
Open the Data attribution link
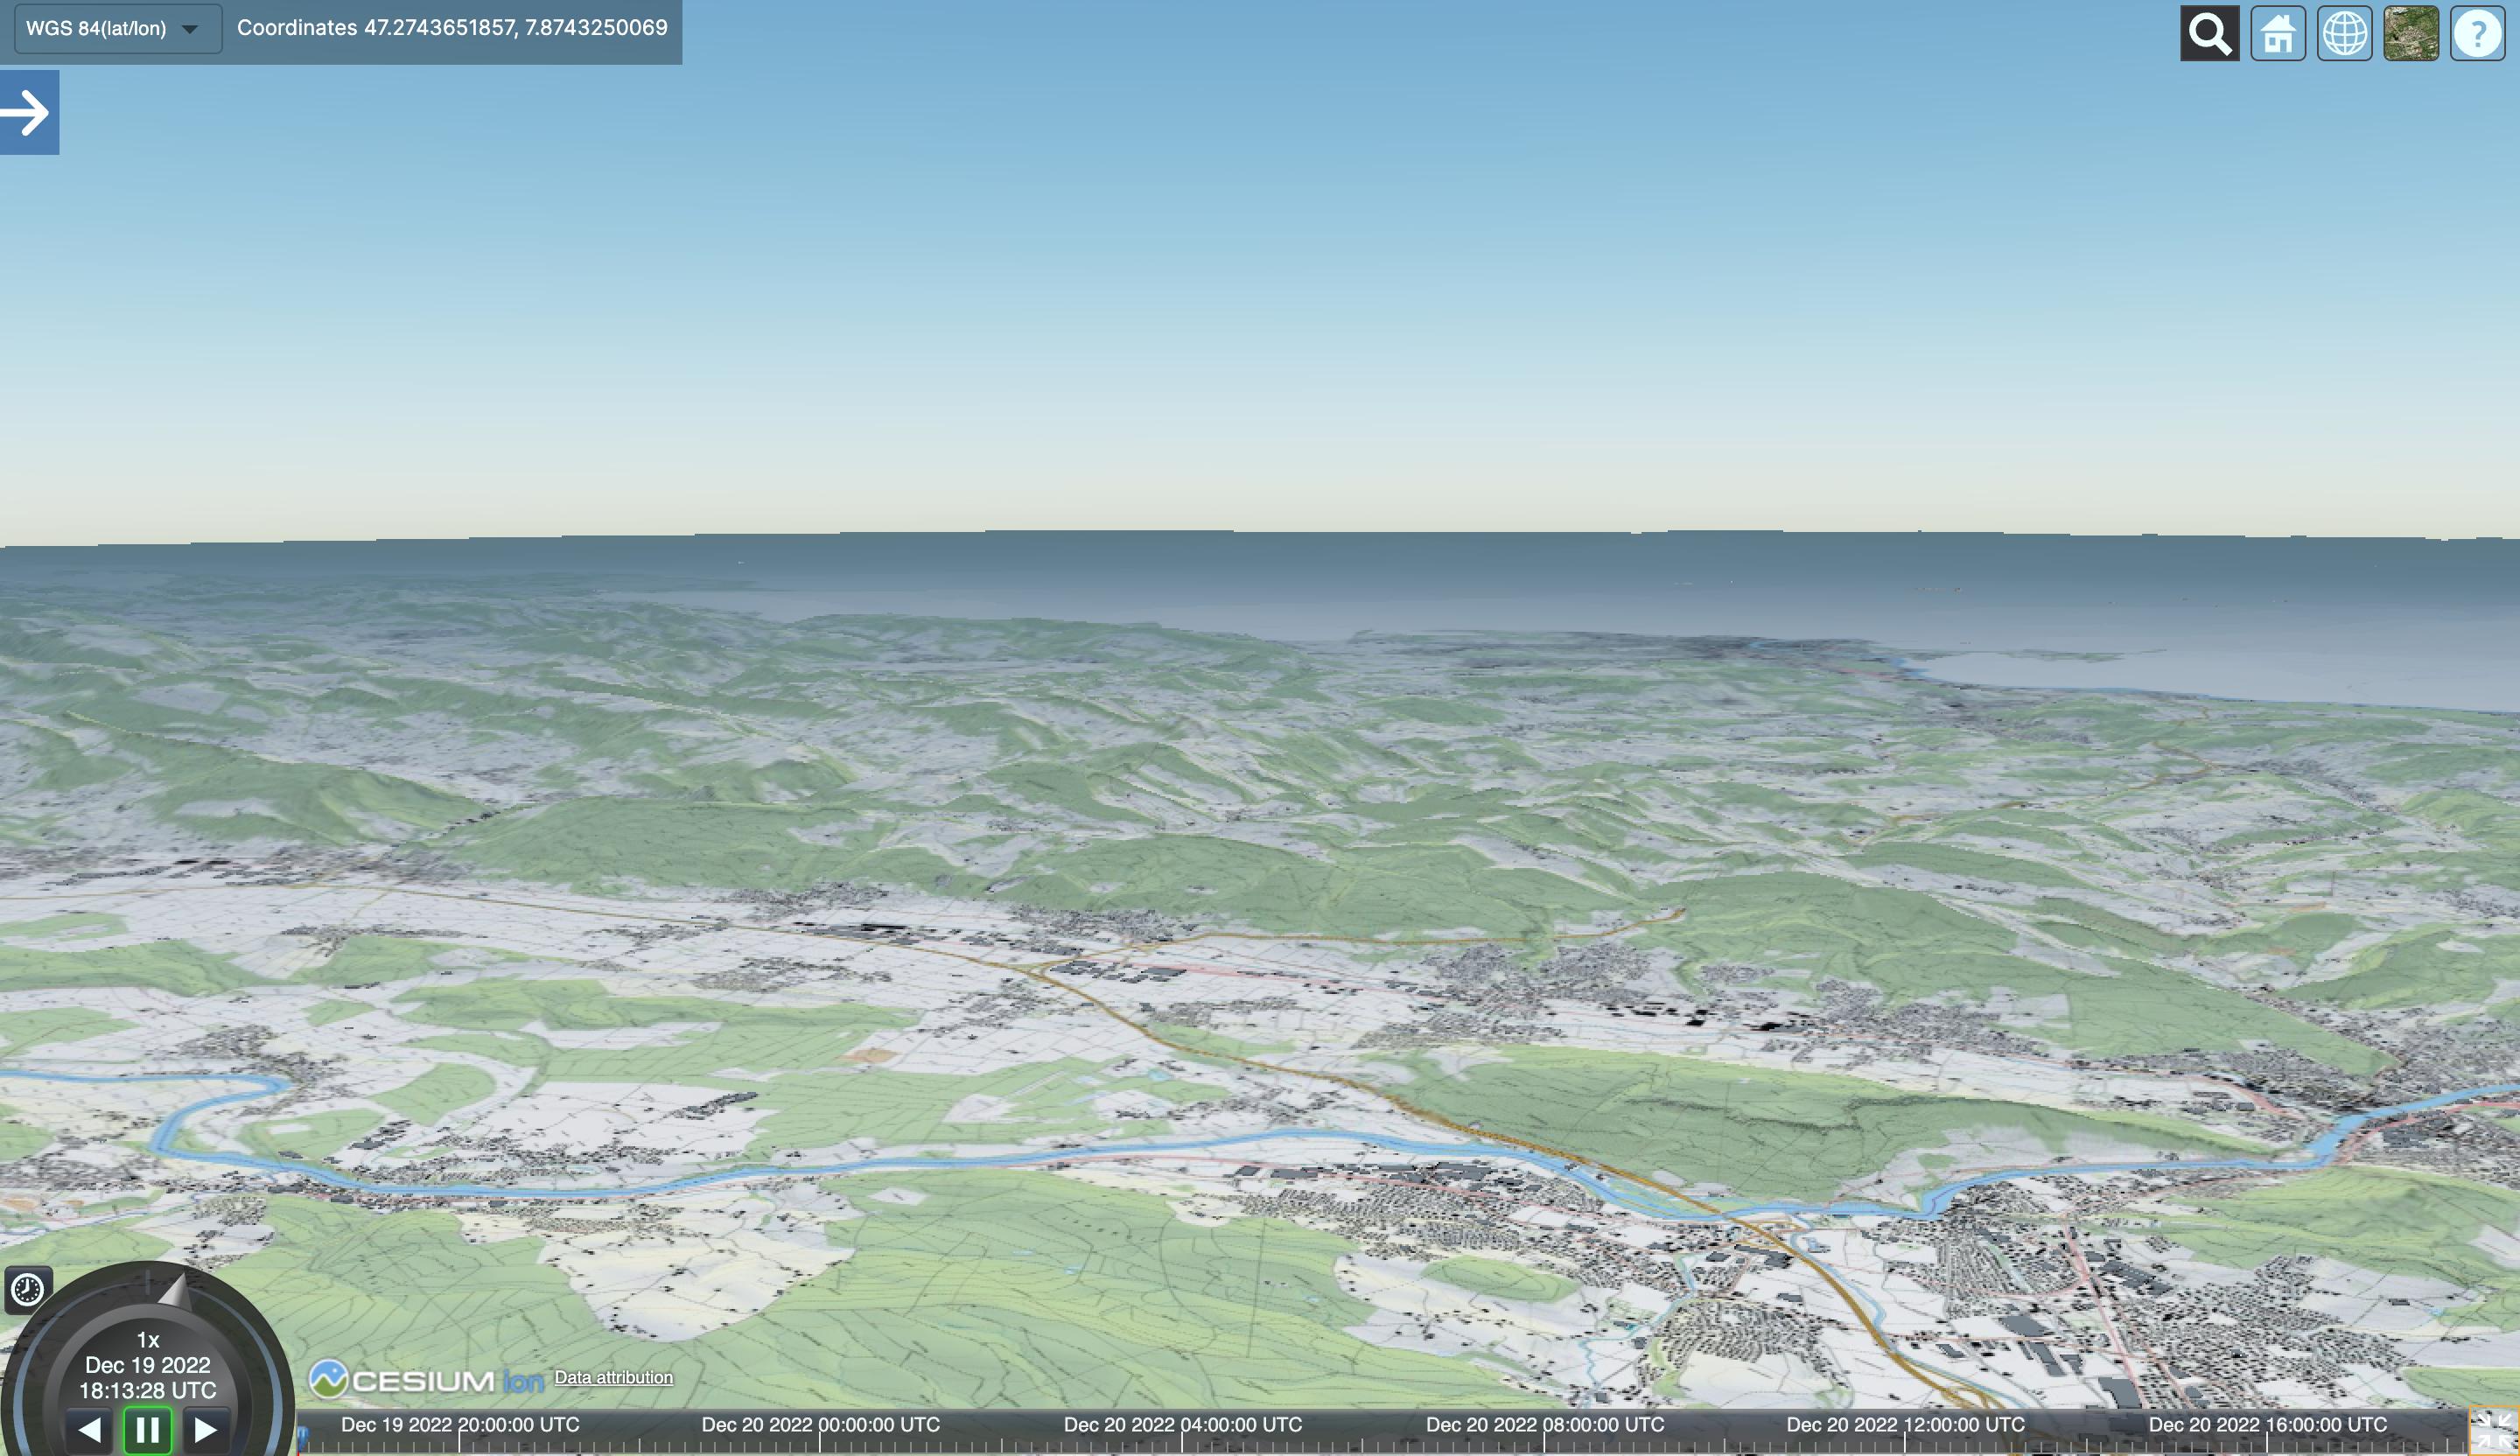point(613,1377)
